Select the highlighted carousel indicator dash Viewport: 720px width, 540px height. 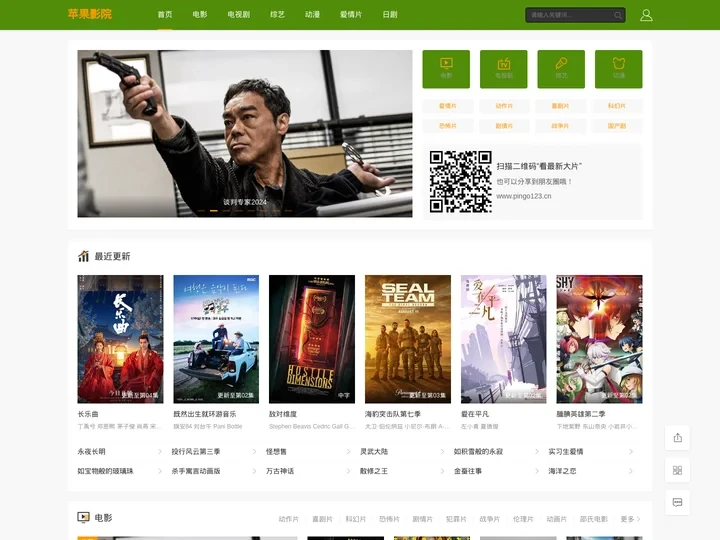(x=214, y=211)
